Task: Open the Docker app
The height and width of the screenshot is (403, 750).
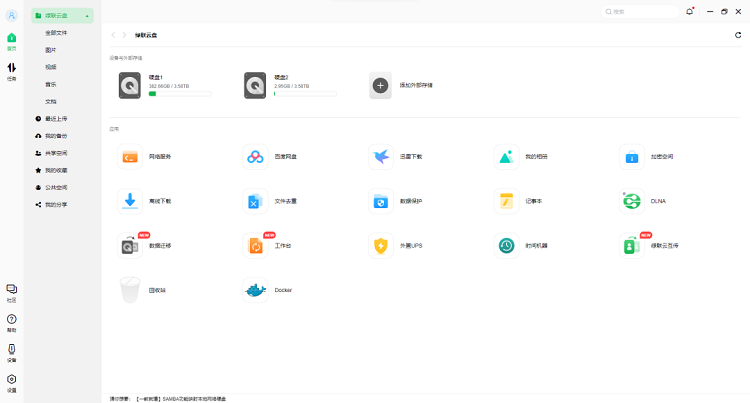Action: 256,290
